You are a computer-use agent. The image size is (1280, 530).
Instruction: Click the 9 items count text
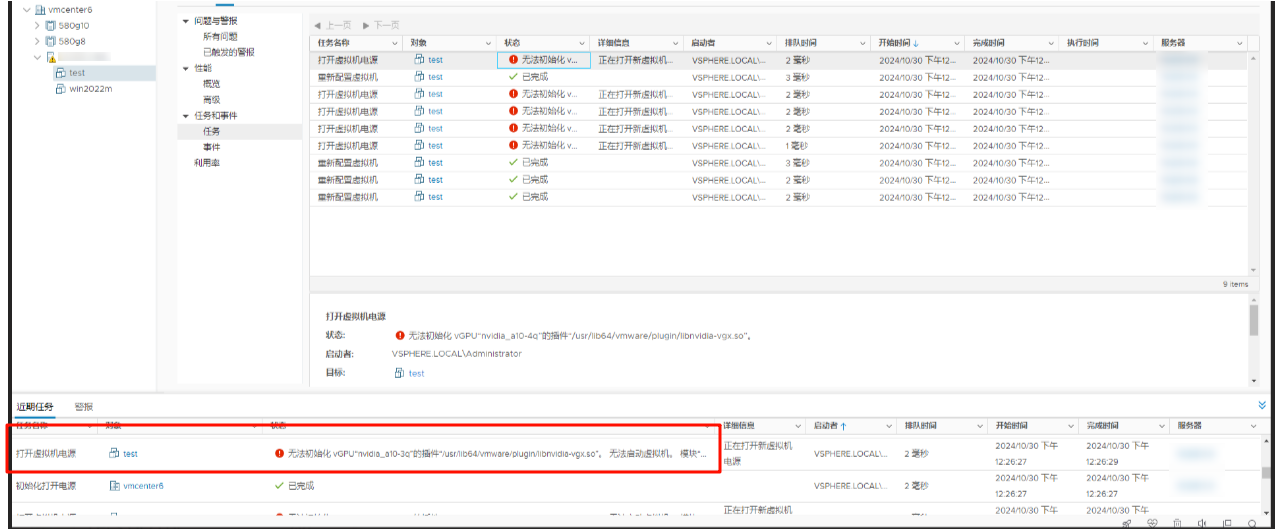[1236, 284]
